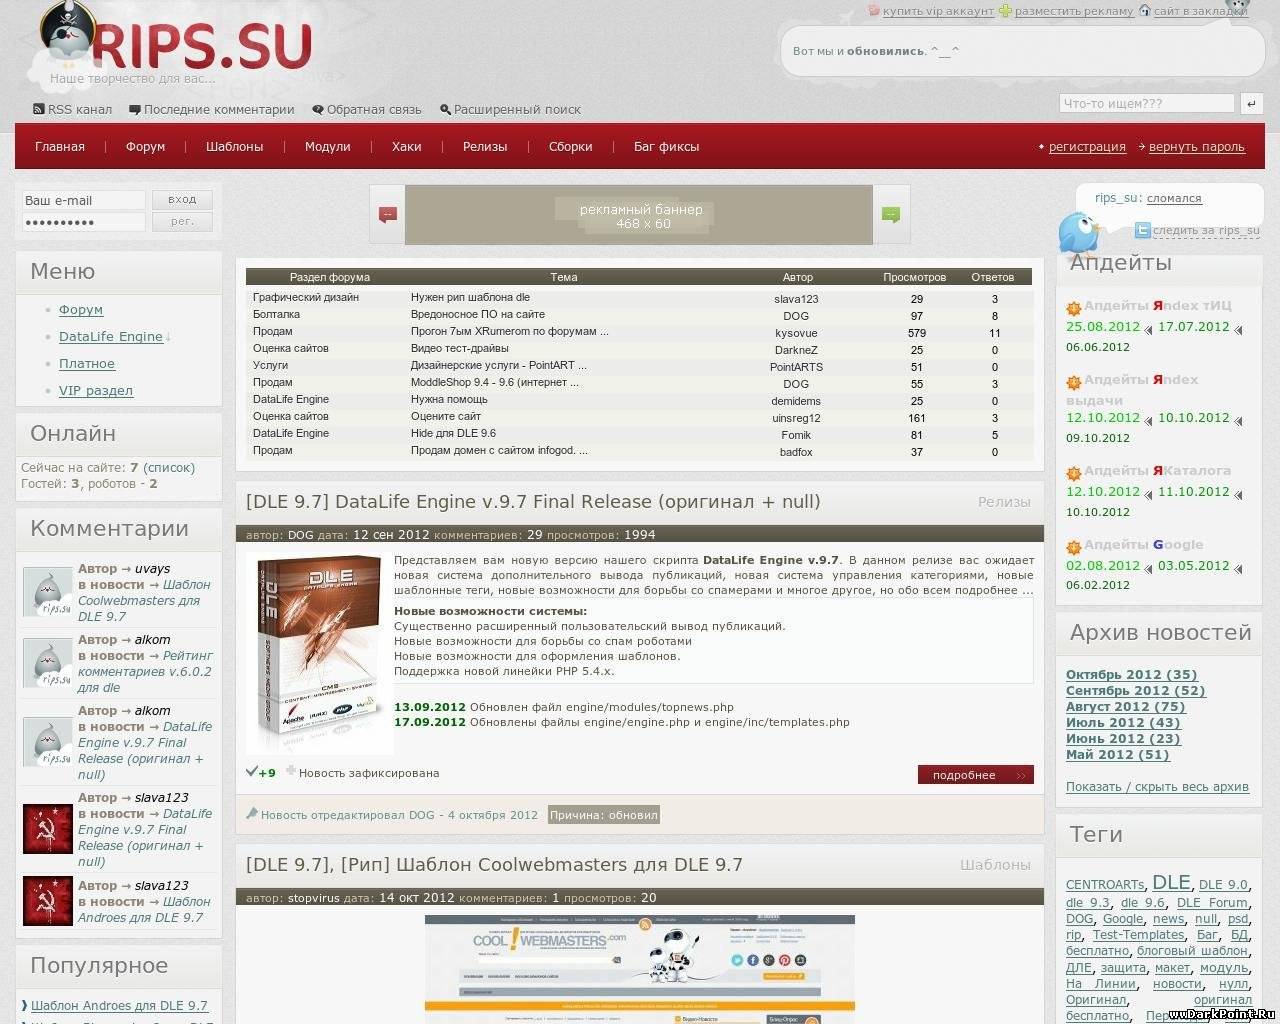This screenshot has width=1280, height=1024.
Task: Open the first slava123 comment avatar
Action: (x=48, y=828)
